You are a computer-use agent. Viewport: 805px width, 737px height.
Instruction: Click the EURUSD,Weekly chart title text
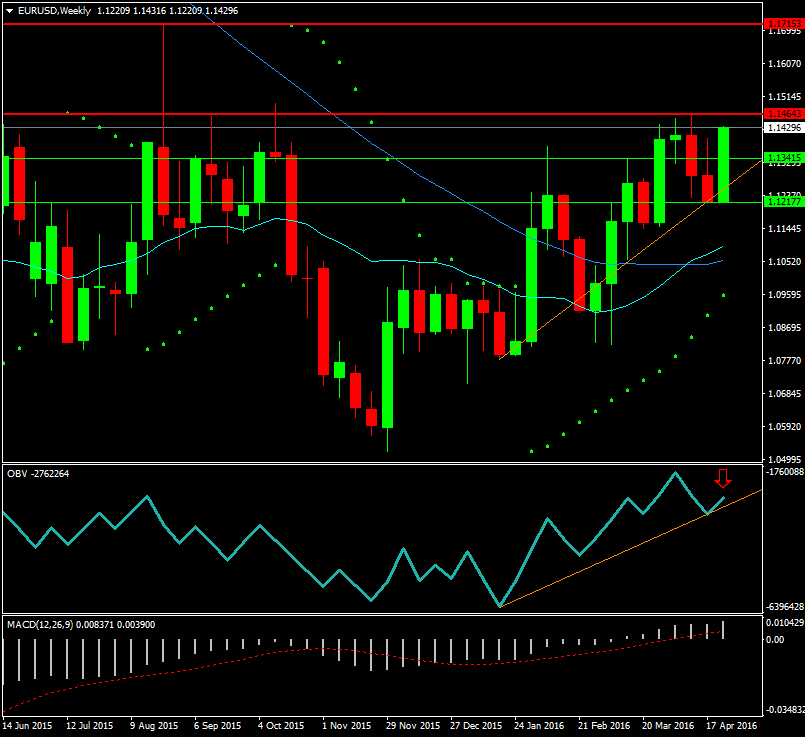(52, 10)
